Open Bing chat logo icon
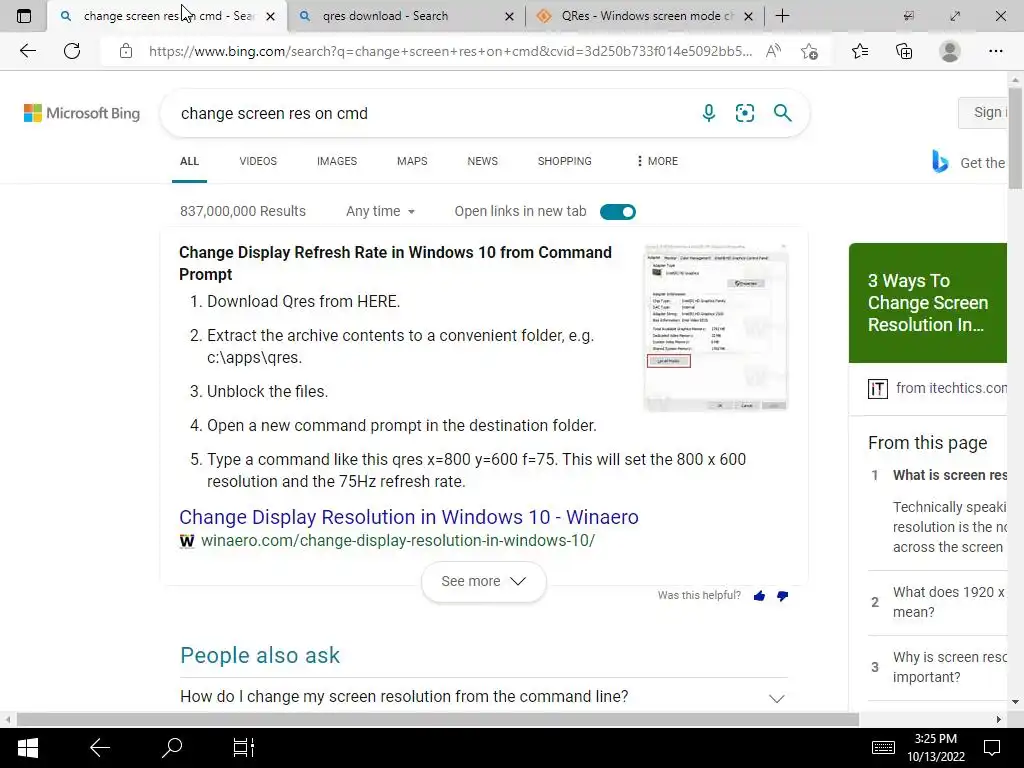1024x768 pixels. [x=940, y=161]
